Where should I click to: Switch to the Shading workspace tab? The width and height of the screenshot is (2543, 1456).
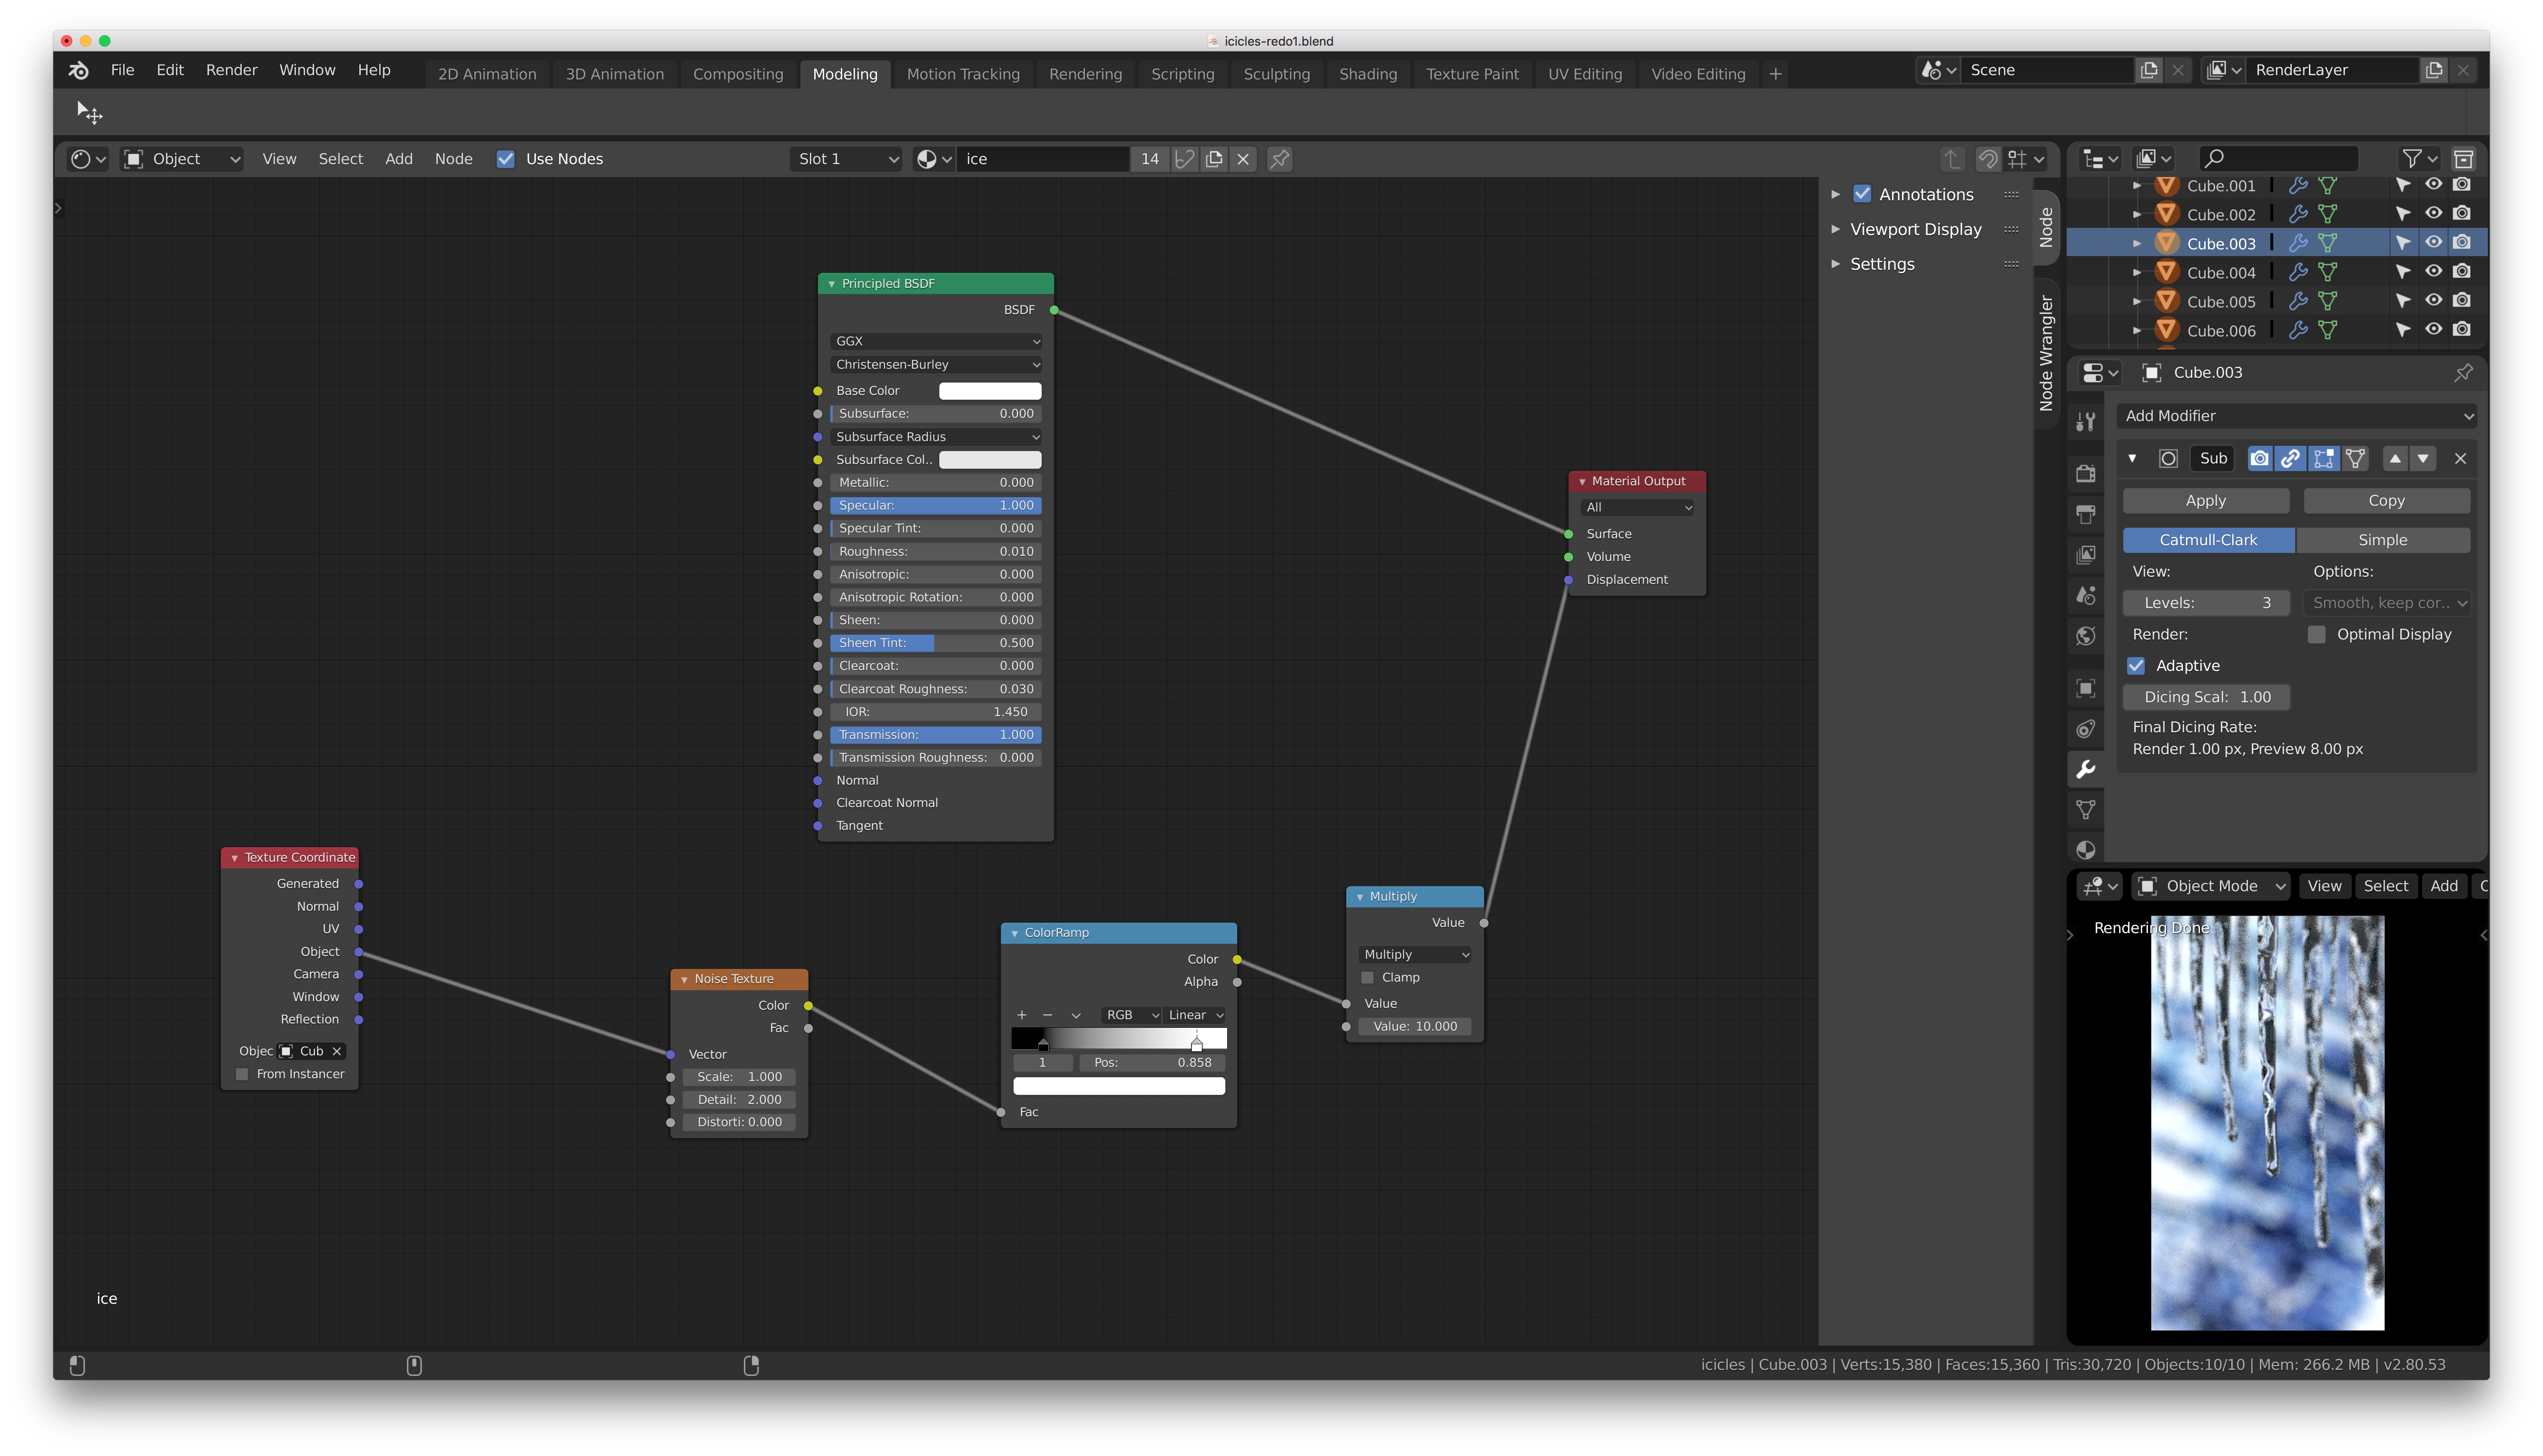[1367, 74]
